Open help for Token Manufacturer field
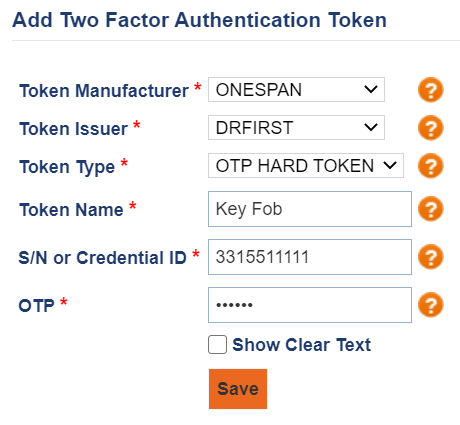This screenshot has height=425, width=460. (x=430, y=90)
